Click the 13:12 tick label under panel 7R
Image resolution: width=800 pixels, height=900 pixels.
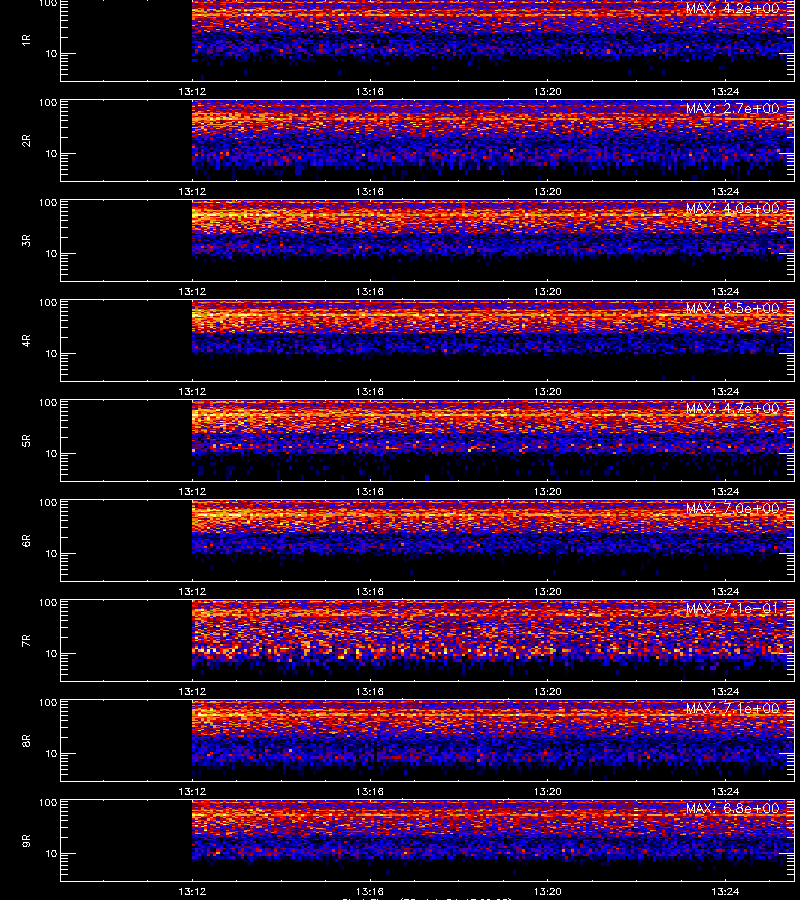[x=192, y=692]
